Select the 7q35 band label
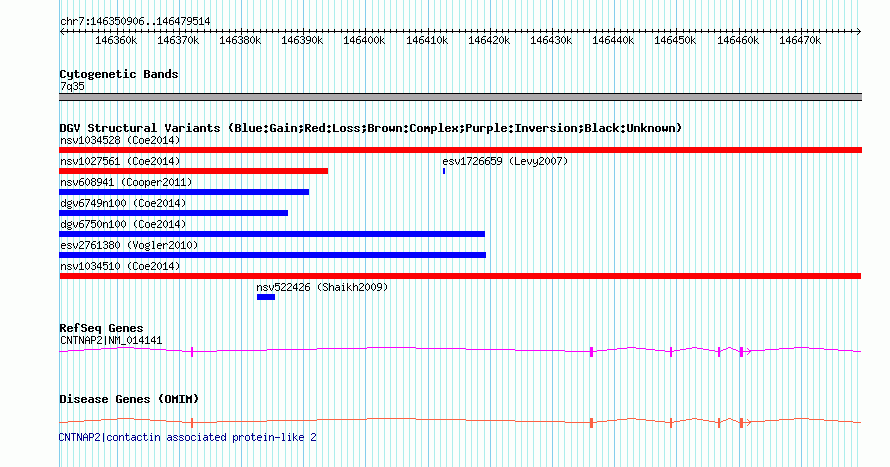 (x=72, y=87)
